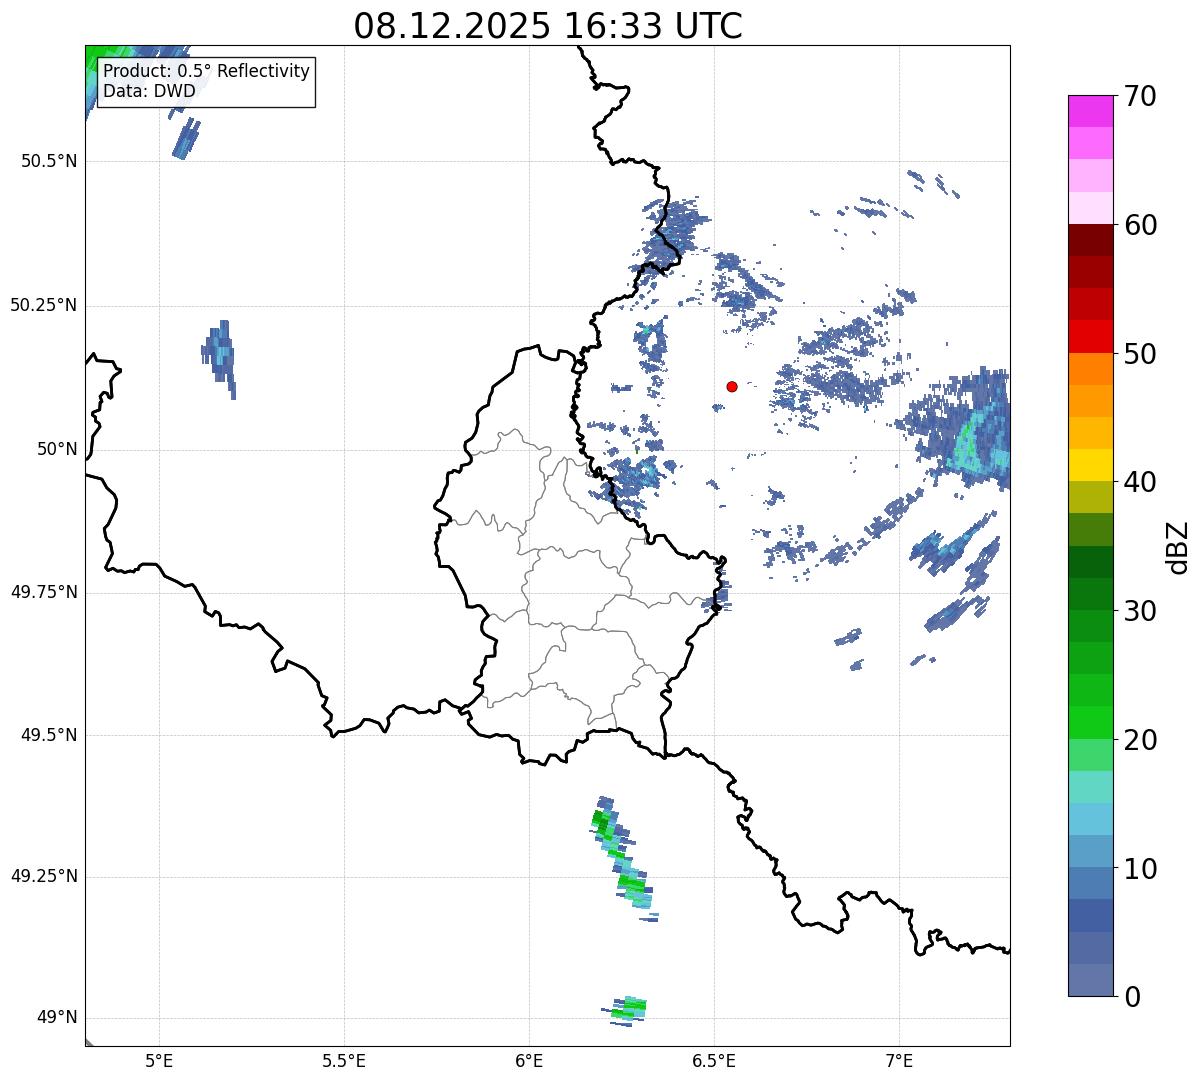Click the latitude label "49.5°N"

tap(49, 735)
